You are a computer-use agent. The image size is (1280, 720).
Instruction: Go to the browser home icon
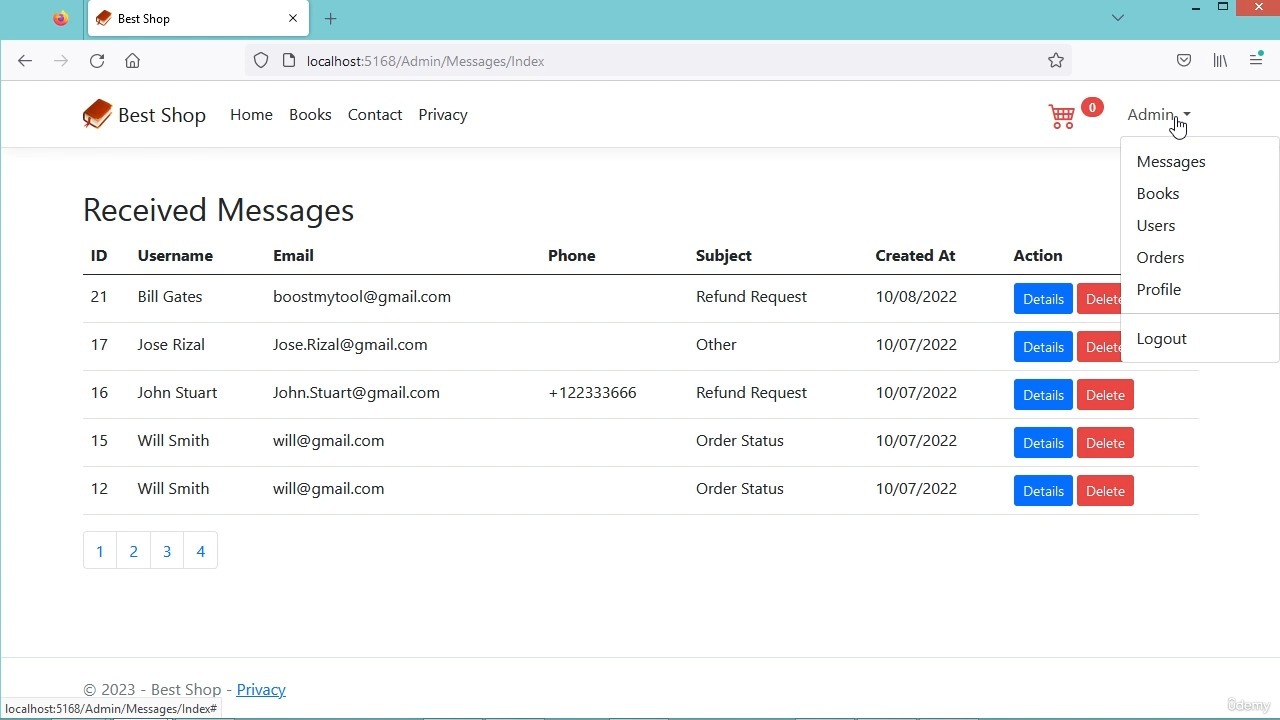[132, 61]
